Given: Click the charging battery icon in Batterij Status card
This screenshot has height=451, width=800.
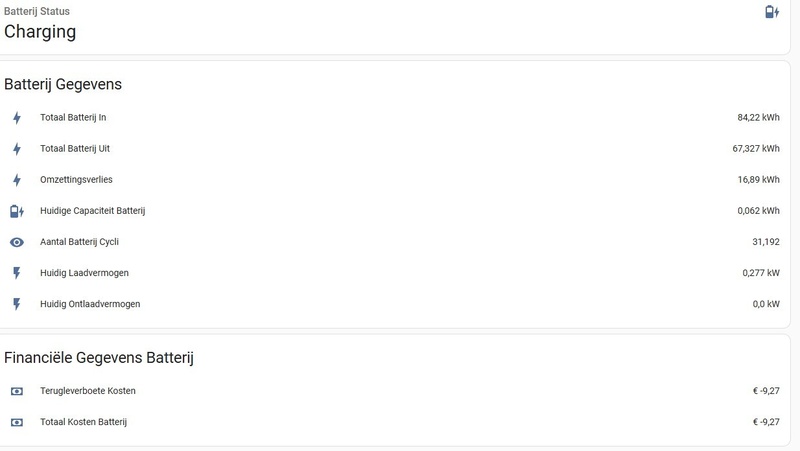Looking at the screenshot, I should 772,12.
